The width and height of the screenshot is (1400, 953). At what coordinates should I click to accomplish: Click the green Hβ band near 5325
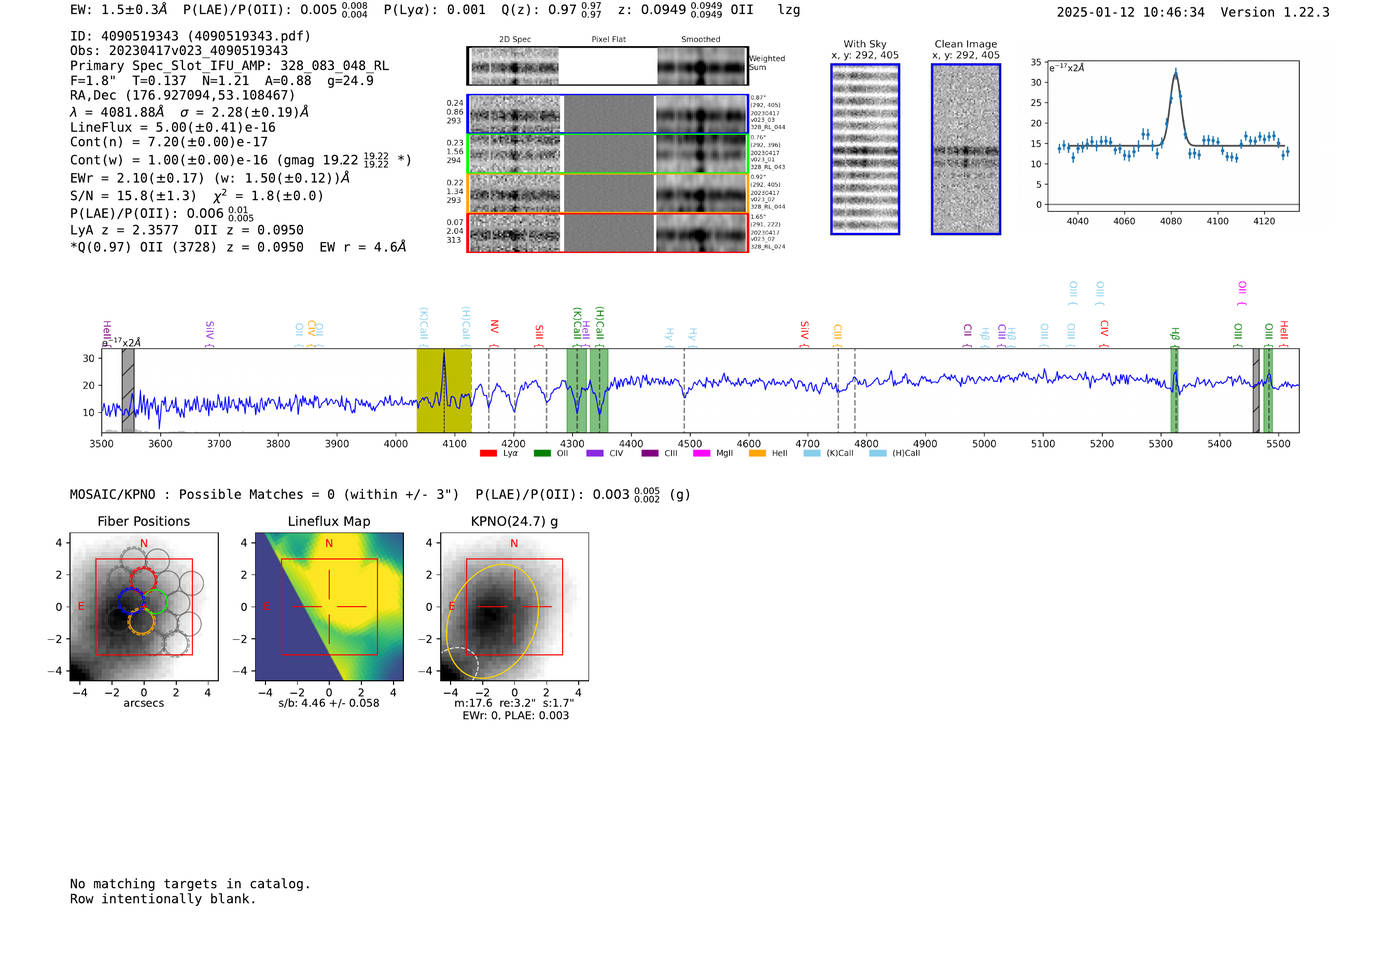[1175, 391]
